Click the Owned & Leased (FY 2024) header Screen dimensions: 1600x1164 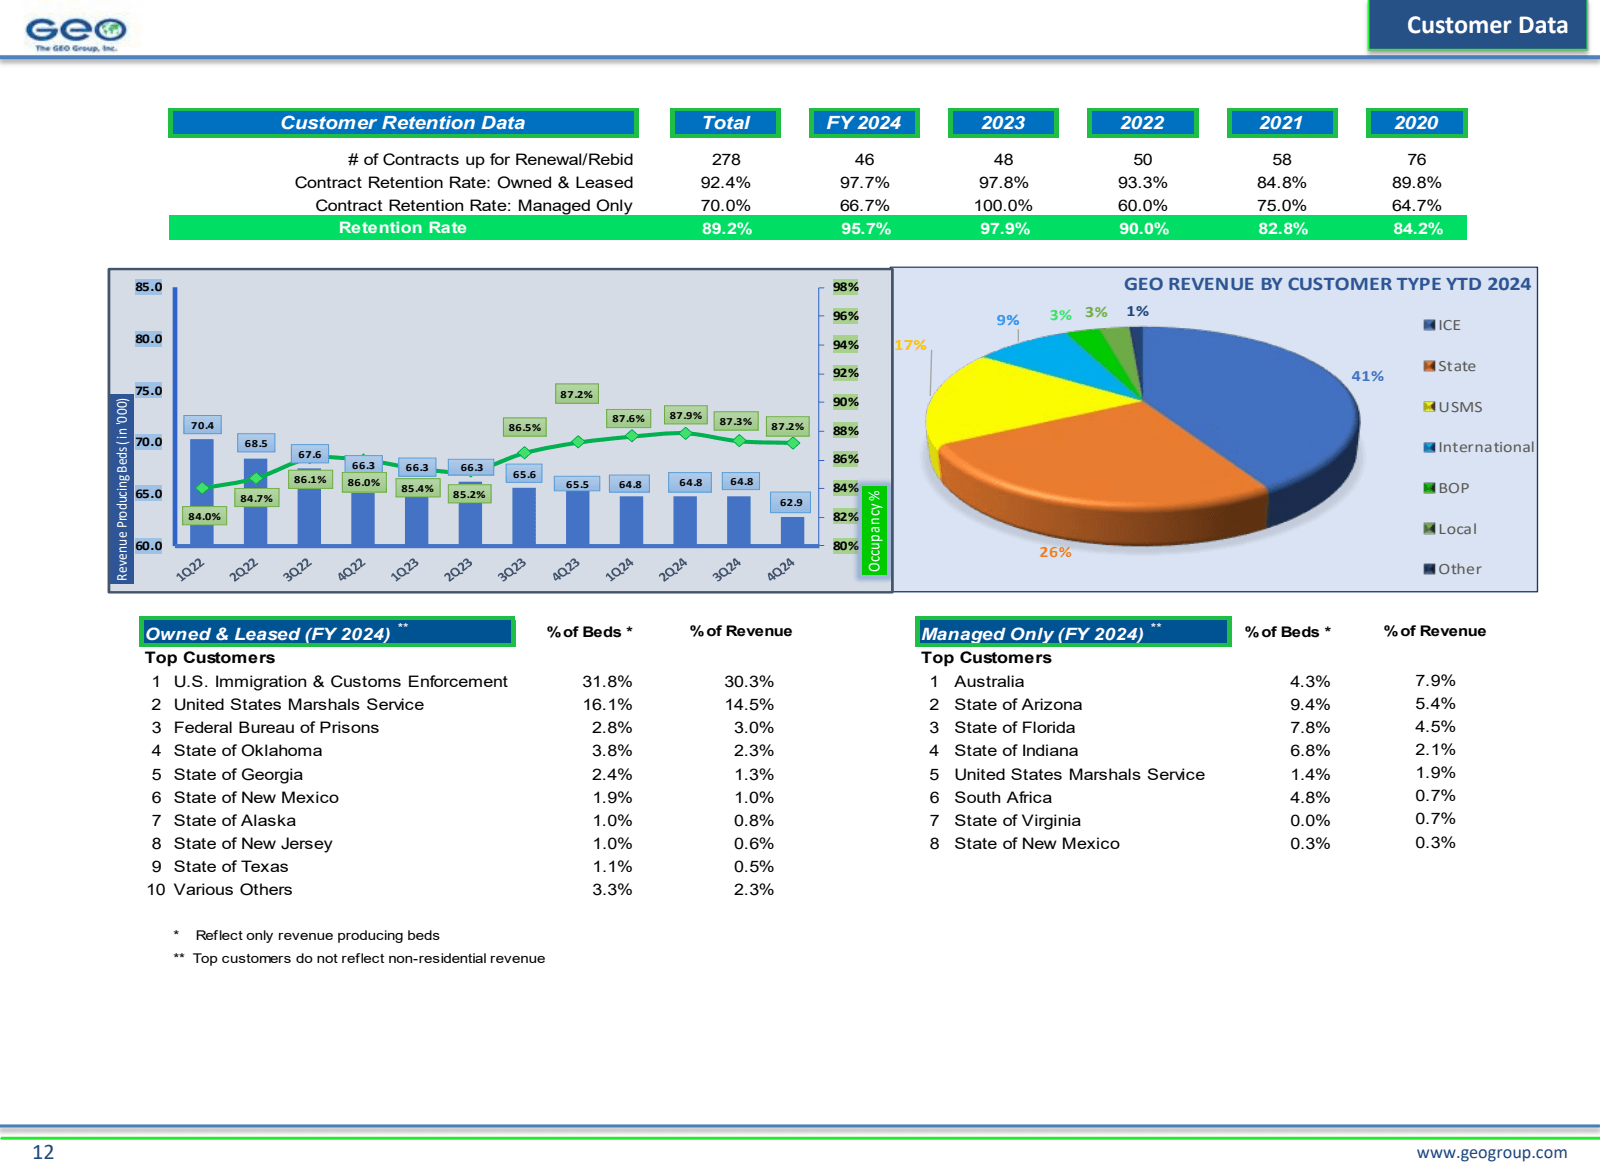tap(327, 632)
